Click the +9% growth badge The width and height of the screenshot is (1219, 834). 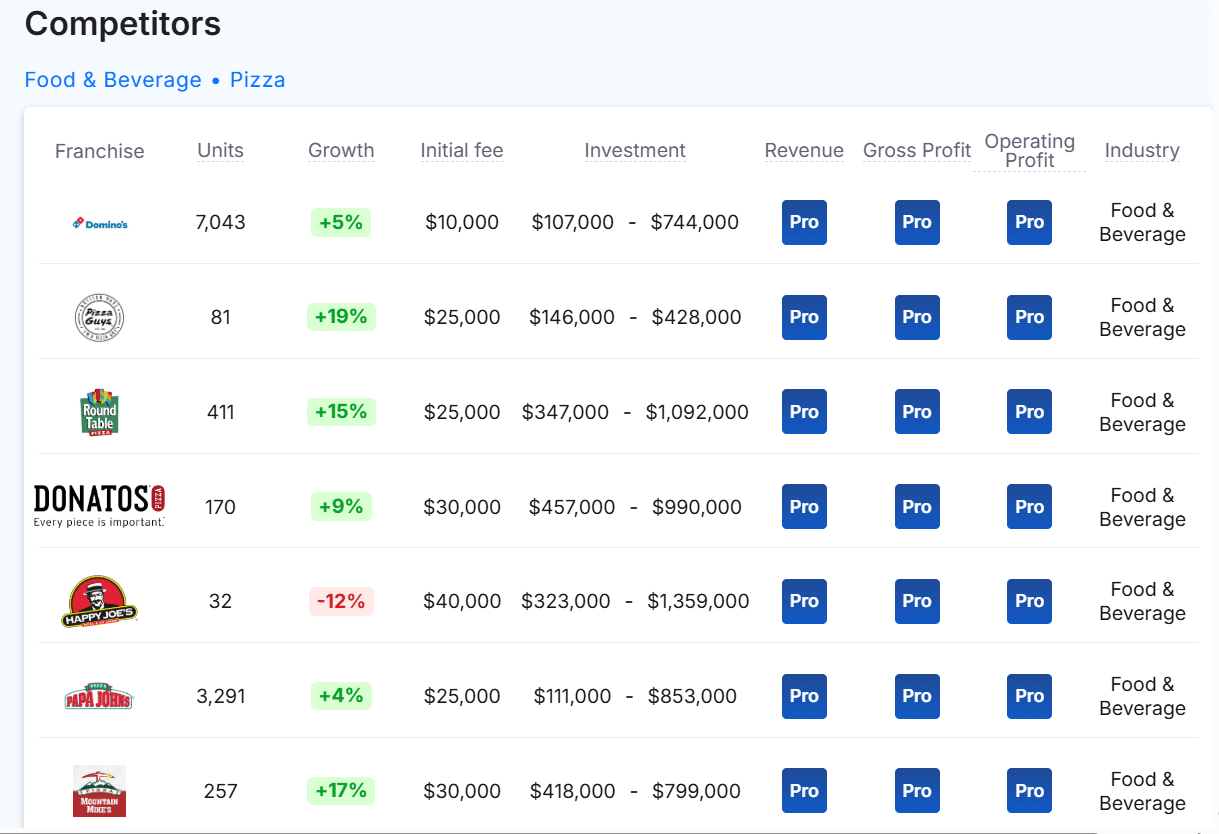(341, 507)
